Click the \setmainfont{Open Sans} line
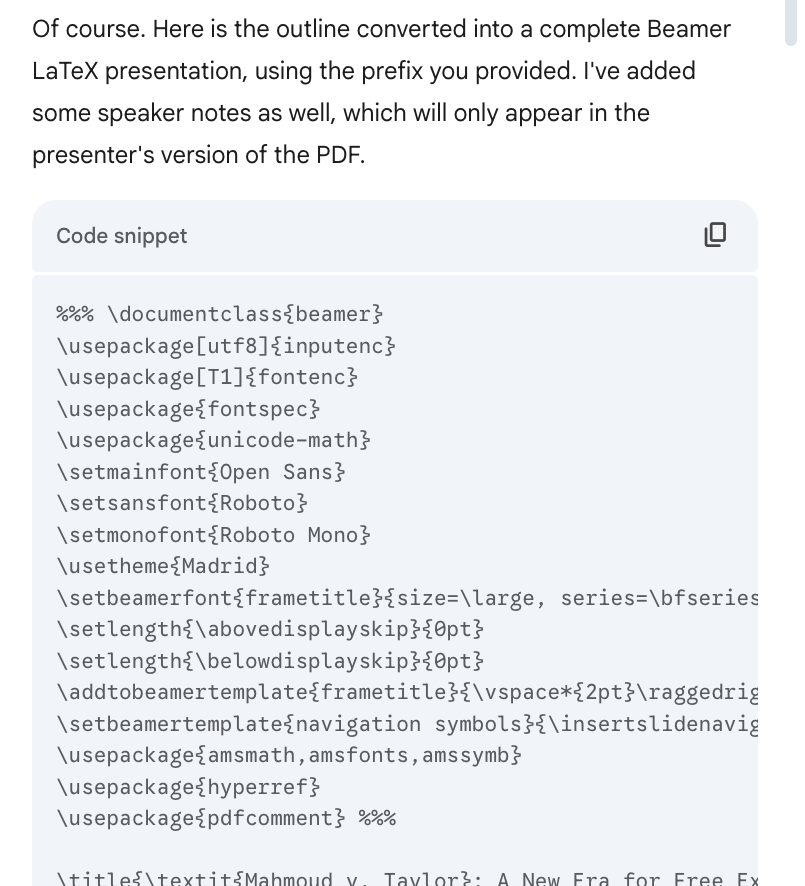The image size is (805, 886). [x=201, y=472]
